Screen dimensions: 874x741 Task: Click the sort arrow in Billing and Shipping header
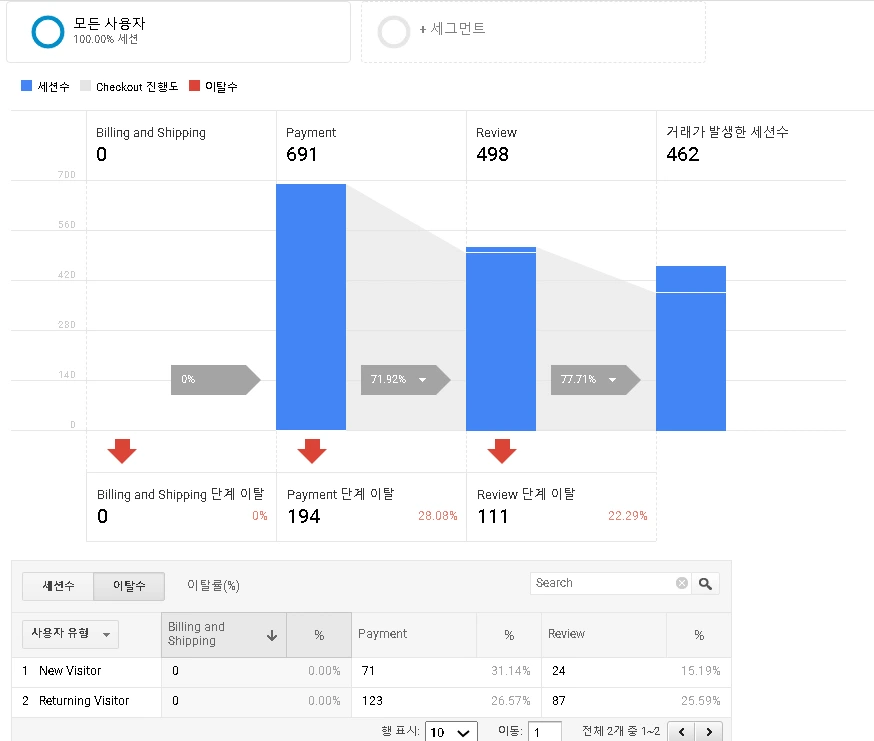[x=272, y=635]
